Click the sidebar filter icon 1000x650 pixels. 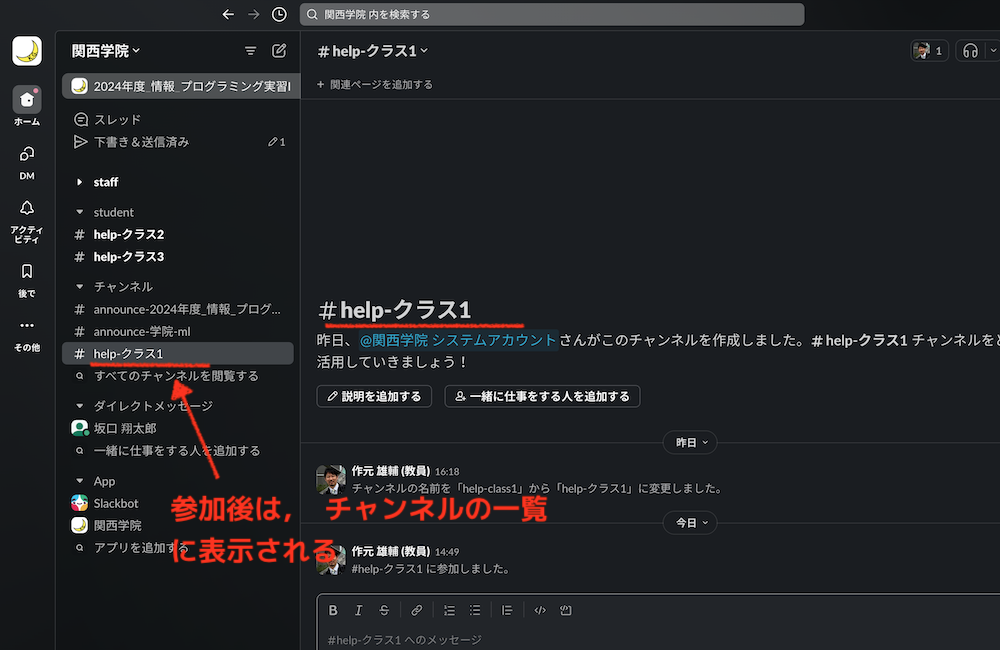pos(250,50)
